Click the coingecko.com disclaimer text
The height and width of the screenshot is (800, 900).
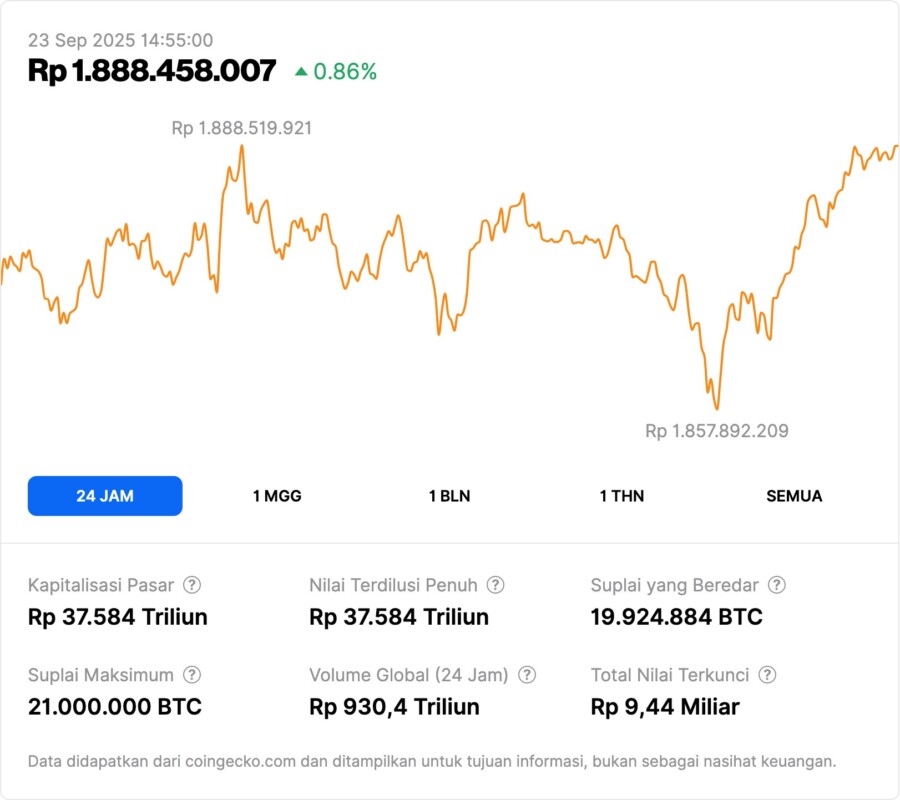pos(432,761)
